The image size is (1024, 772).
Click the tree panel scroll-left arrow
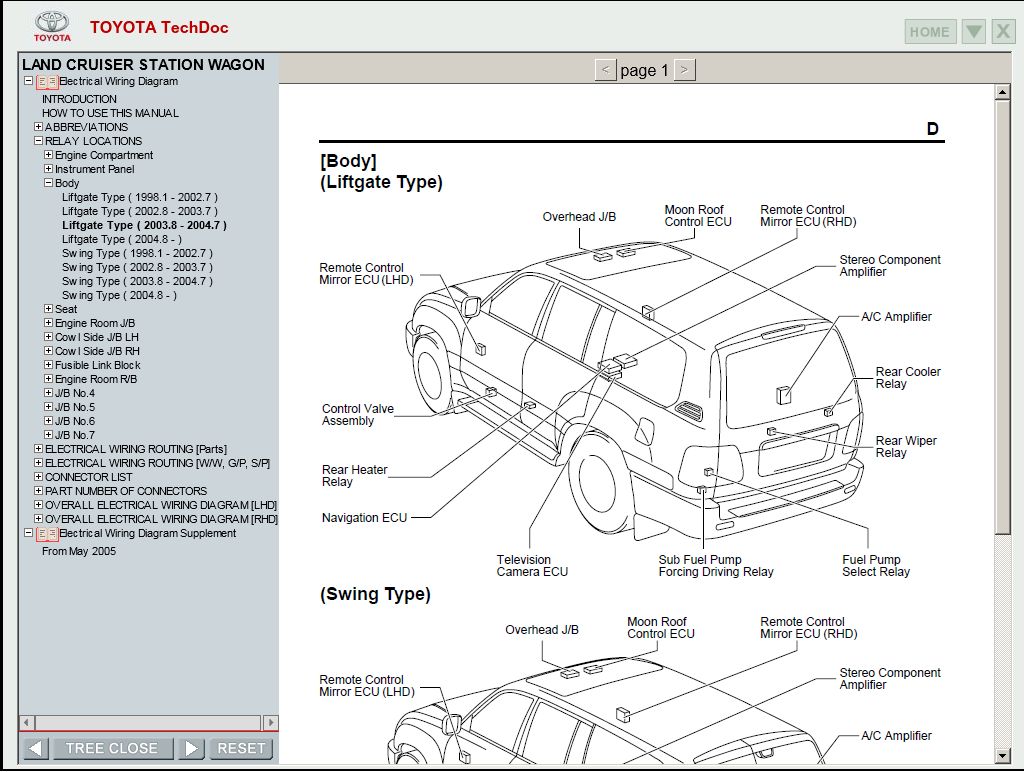pyautogui.click(x=26, y=722)
